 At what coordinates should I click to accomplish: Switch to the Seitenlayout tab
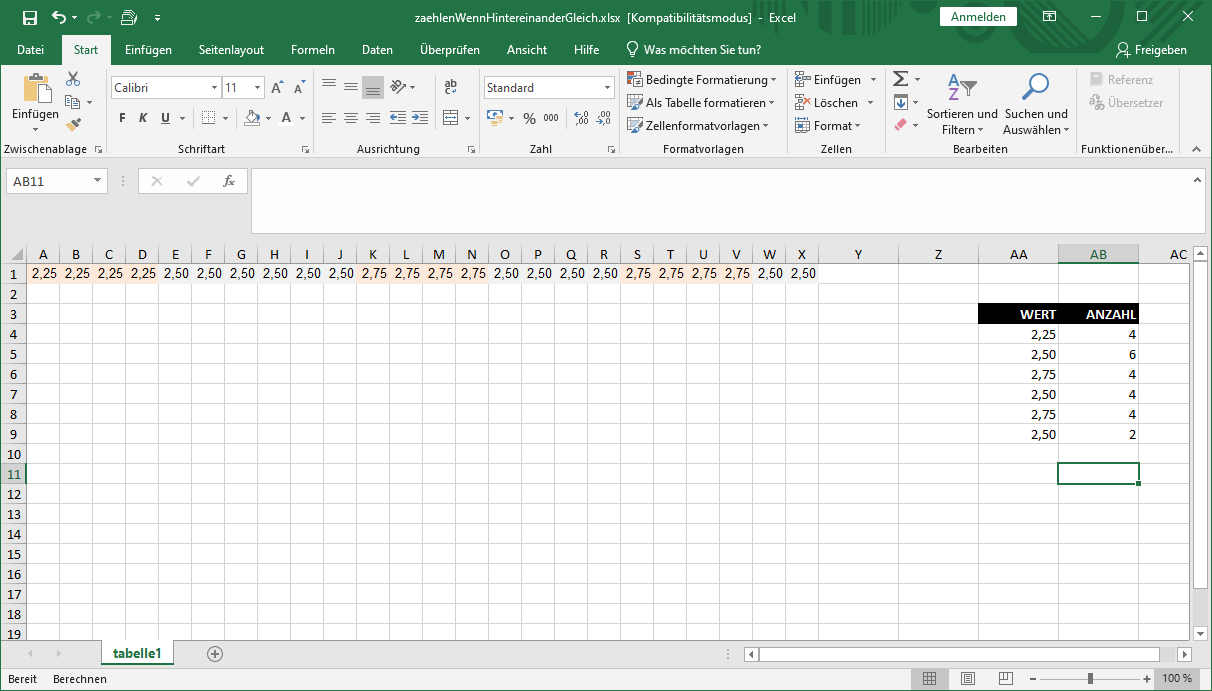(231, 49)
